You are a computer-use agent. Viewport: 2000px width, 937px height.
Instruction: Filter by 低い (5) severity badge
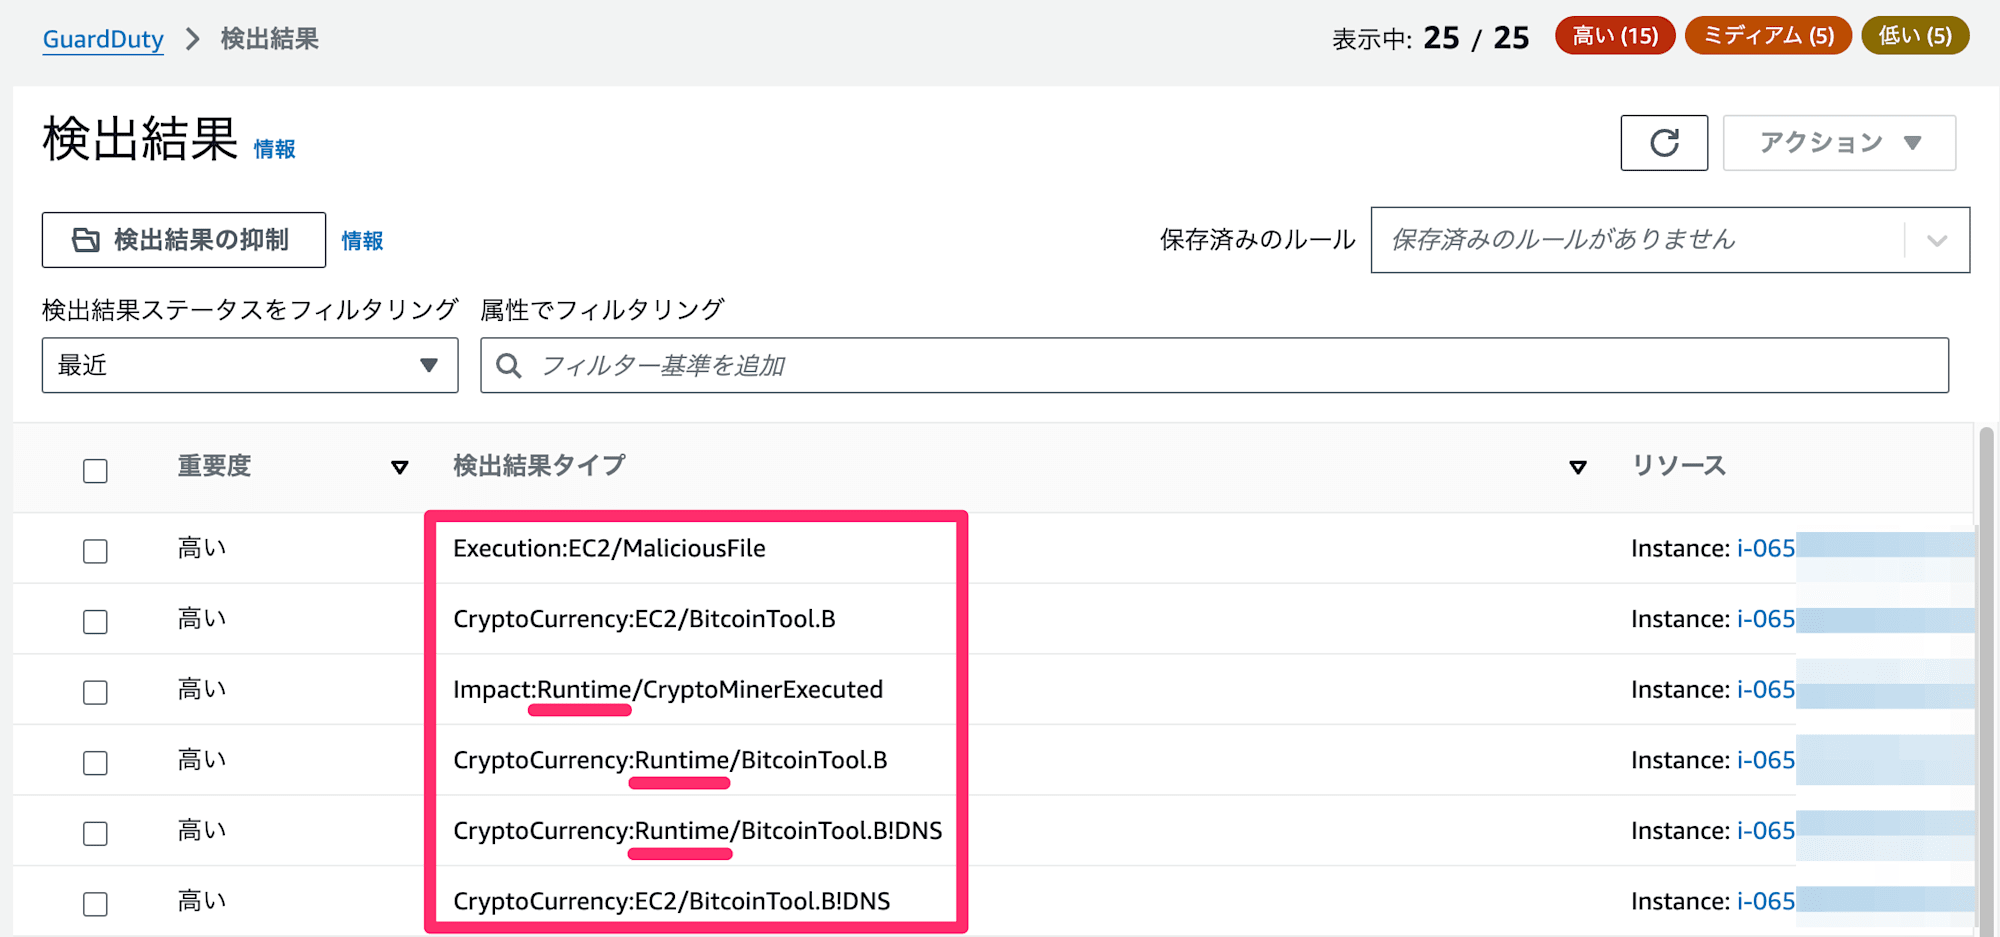click(1915, 36)
